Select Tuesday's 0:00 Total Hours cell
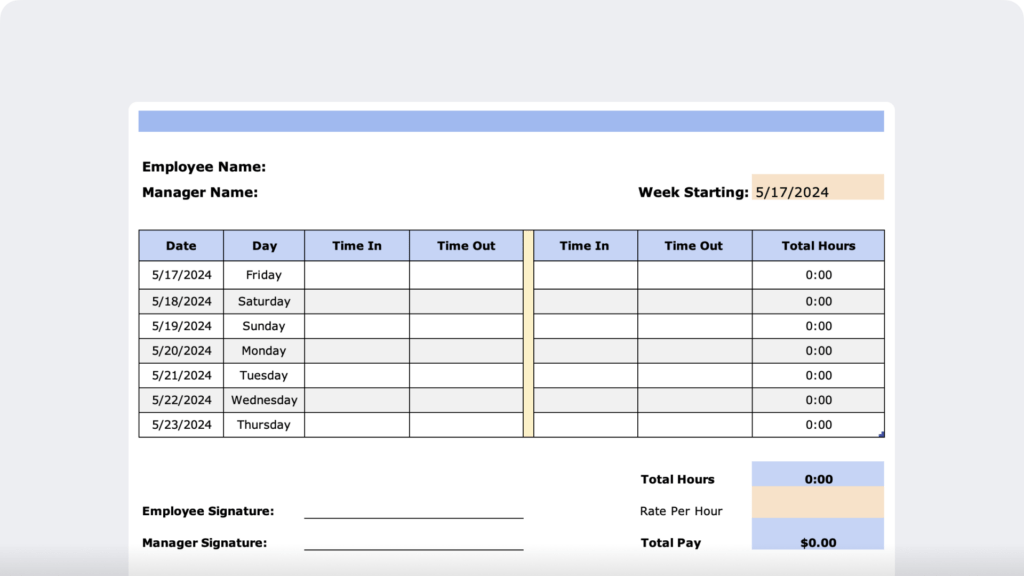The width and height of the screenshot is (1024, 576). 818,375
